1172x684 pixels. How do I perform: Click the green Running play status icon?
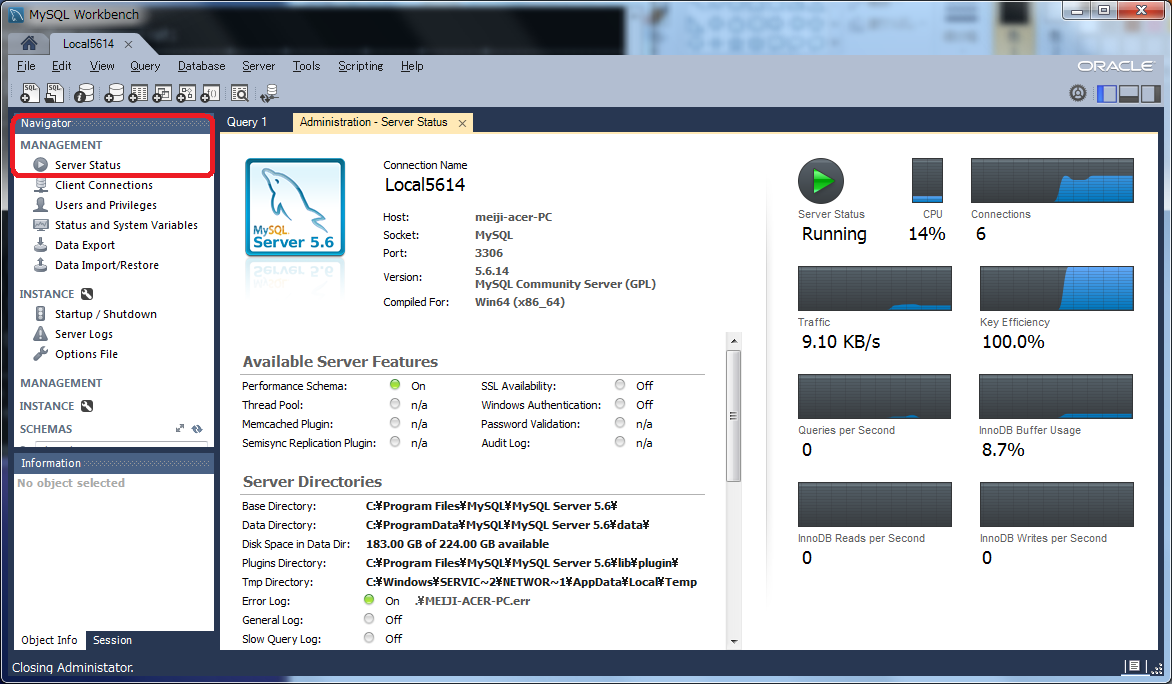(821, 181)
